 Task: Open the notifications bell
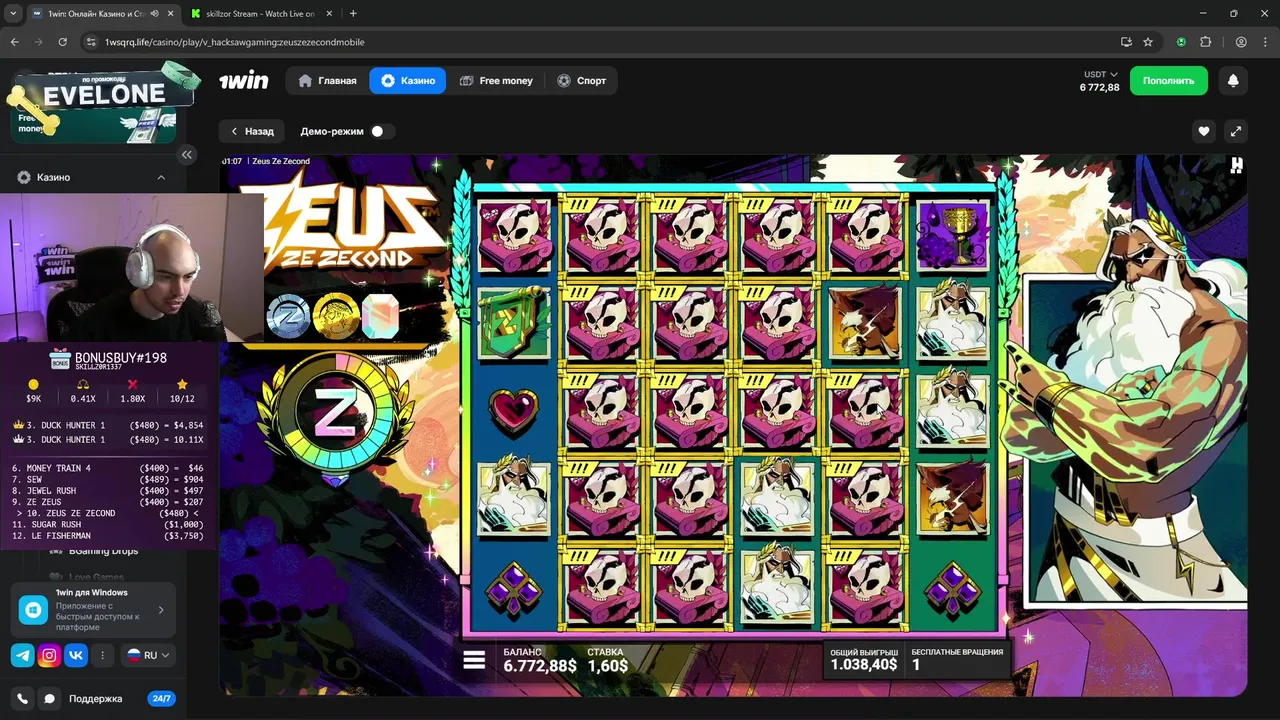coord(1233,81)
